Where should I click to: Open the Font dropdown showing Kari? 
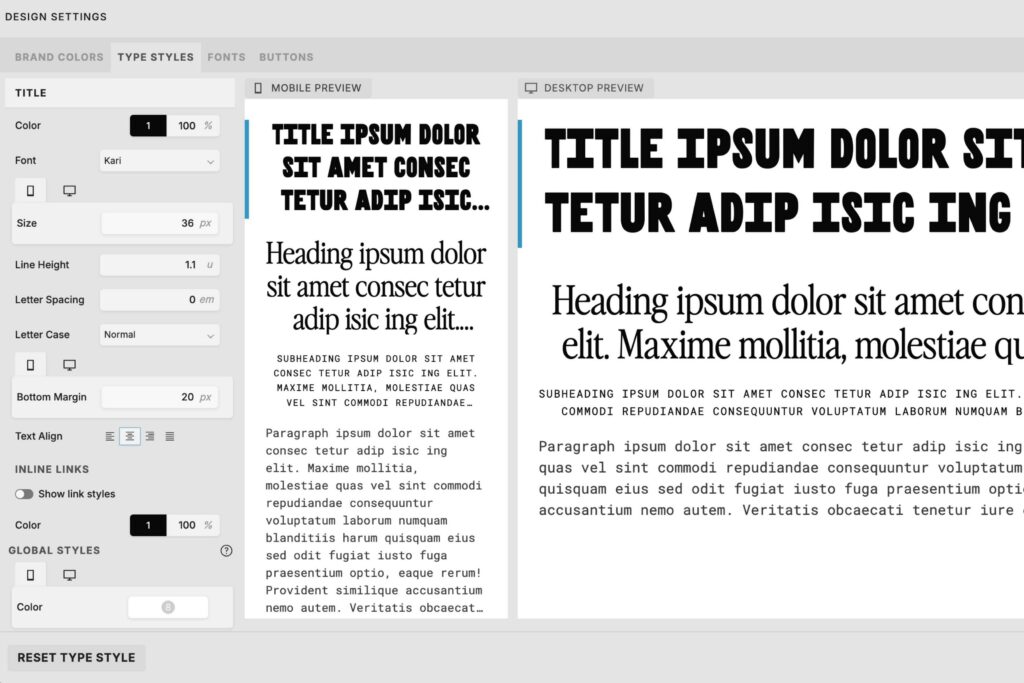pyautogui.click(x=159, y=160)
